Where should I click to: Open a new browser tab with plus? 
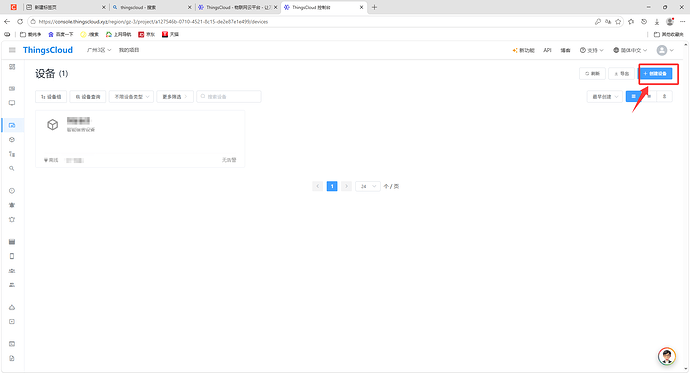tap(374, 7)
